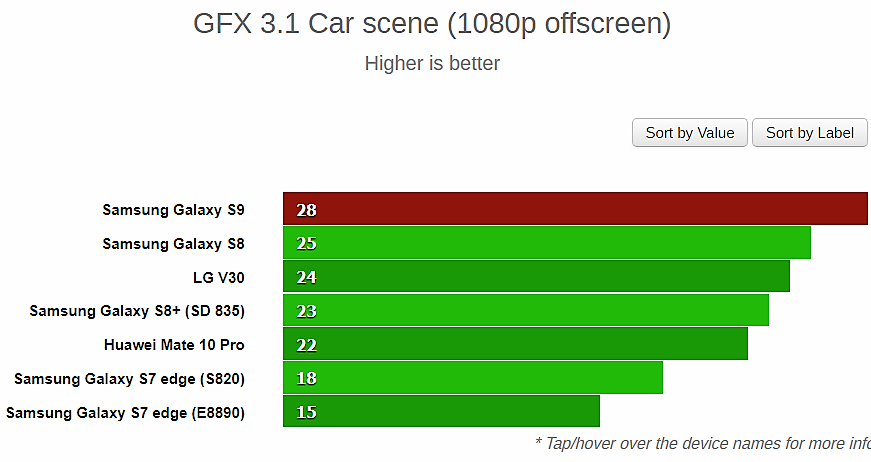
Task: Click the Sort by Value button
Action: pyautogui.click(x=690, y=133)
